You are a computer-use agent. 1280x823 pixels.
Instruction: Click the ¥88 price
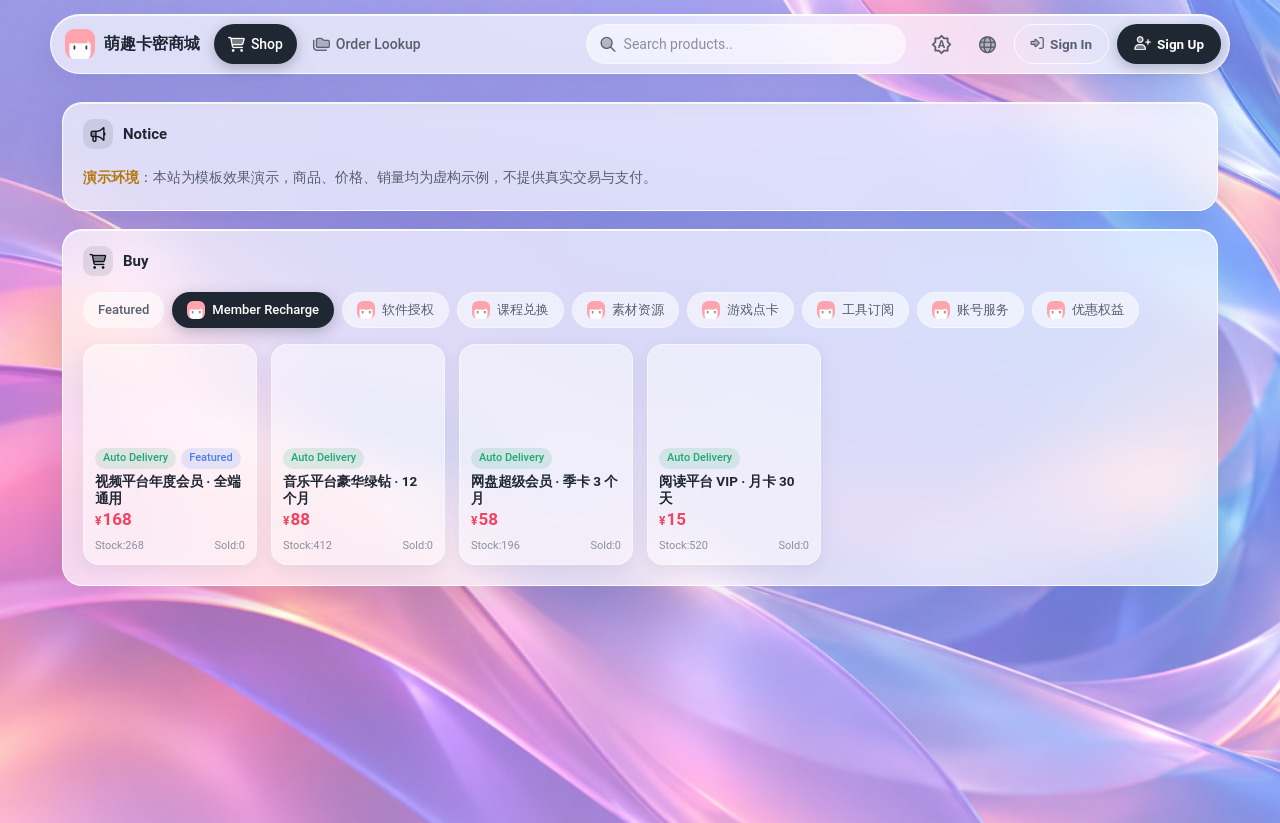pyautogui.click(x=296, y=520)
